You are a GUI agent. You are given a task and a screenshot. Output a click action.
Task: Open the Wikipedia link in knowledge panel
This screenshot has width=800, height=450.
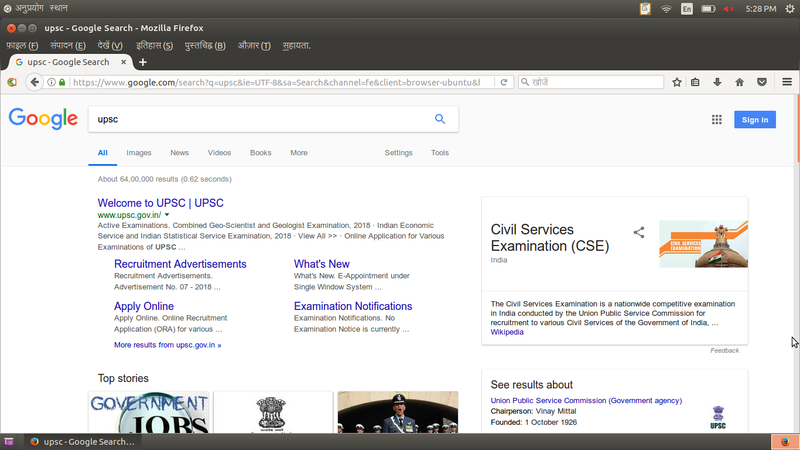507,332
